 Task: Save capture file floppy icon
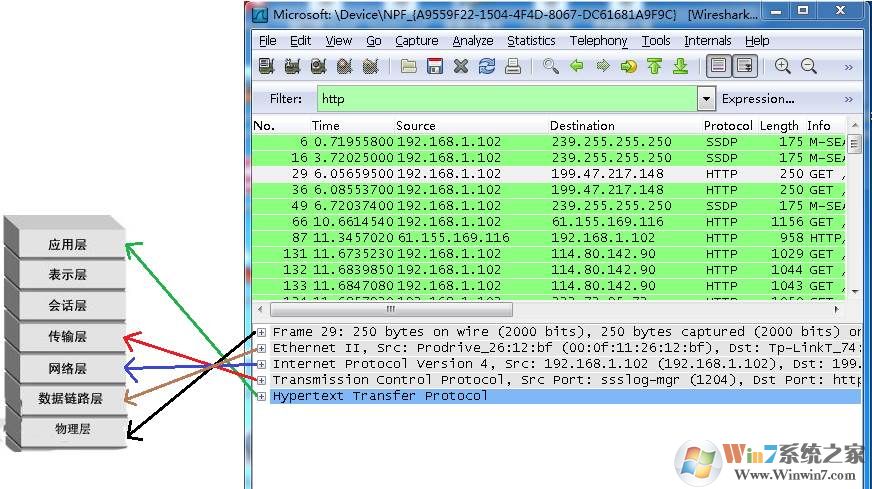pyautogui.click(x=435, y=67)
